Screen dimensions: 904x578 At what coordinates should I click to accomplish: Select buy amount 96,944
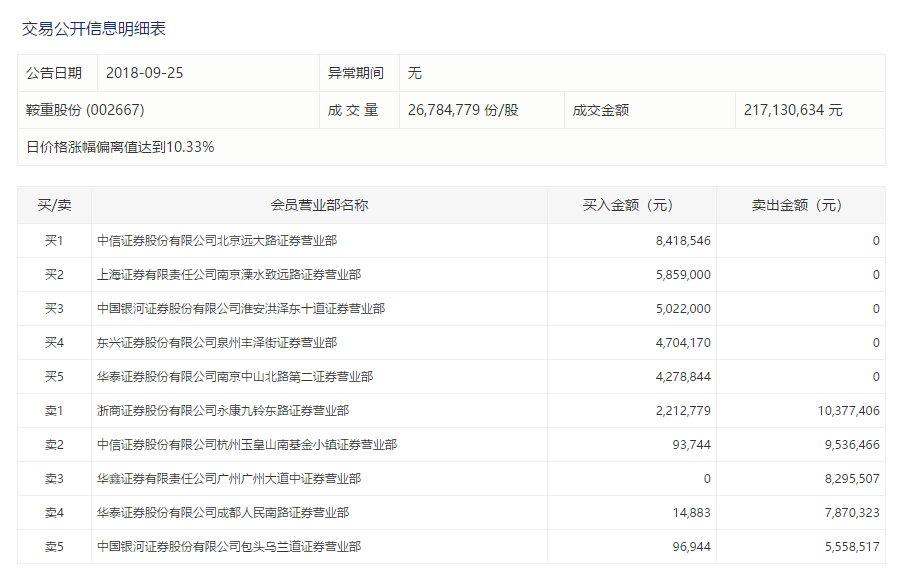point(692,547)
